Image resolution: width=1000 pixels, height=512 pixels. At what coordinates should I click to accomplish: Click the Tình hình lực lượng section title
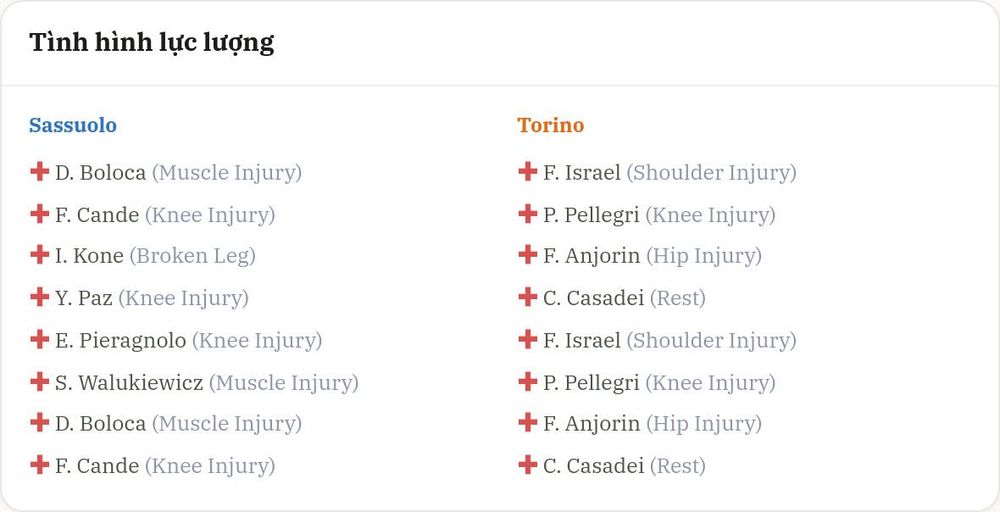152,43
